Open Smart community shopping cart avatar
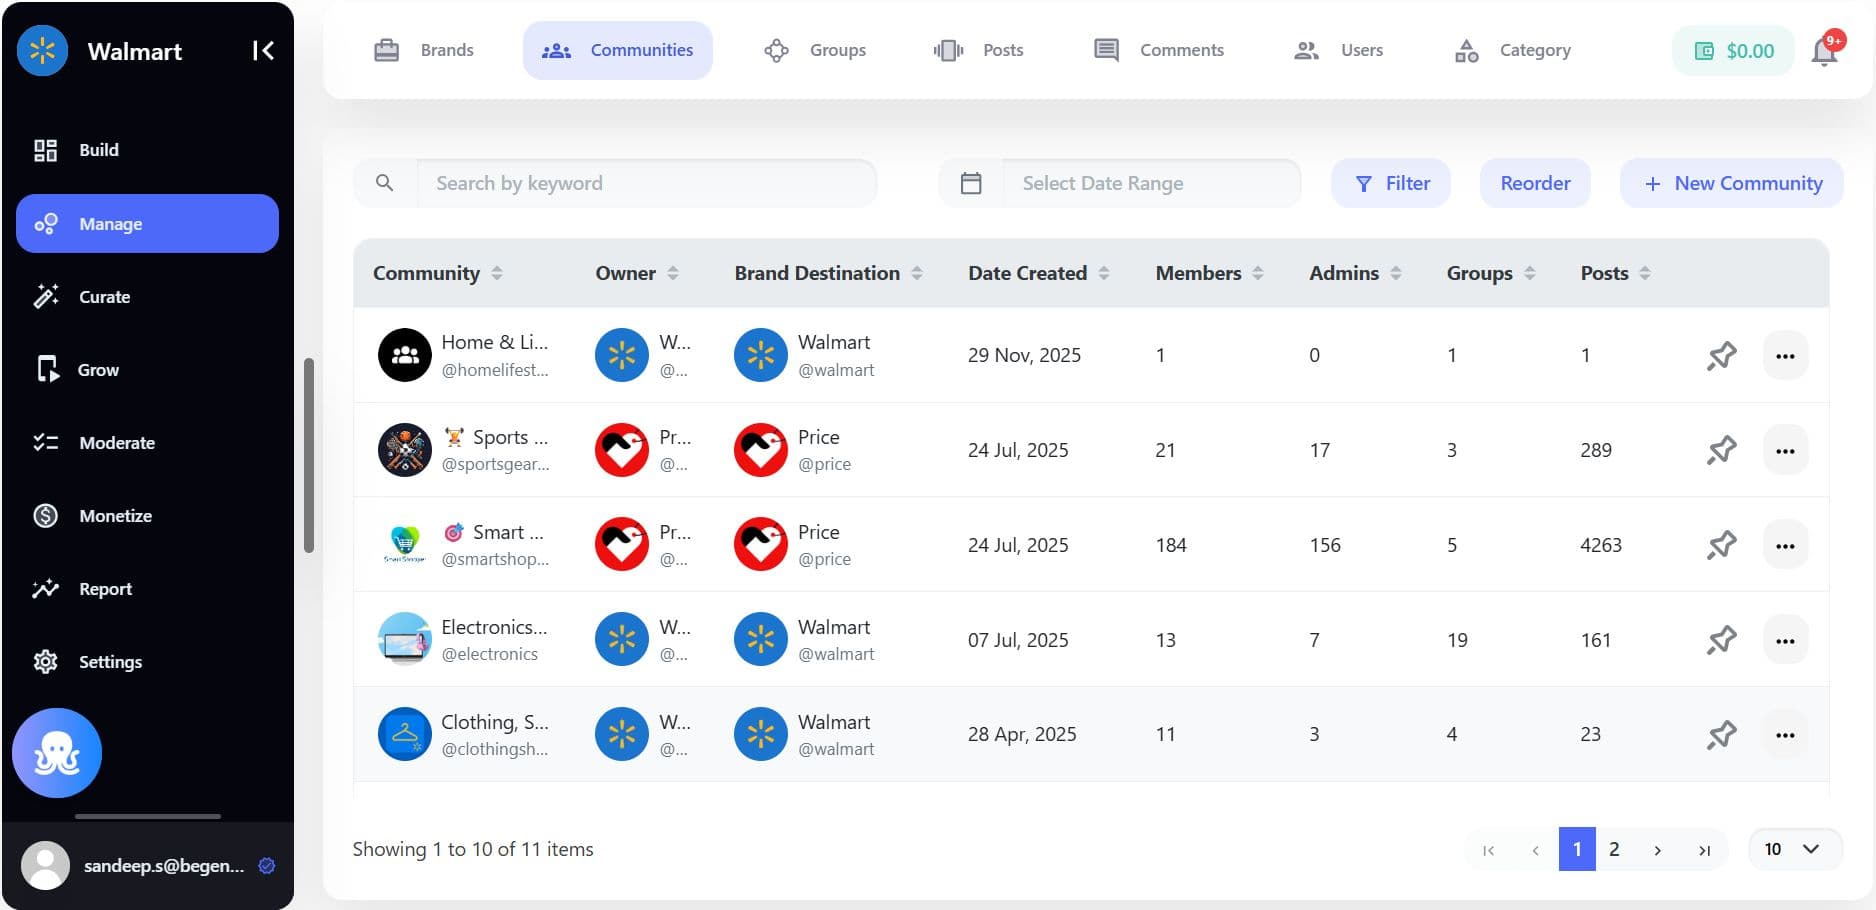1876x910 pixels. click(x=405, y=545)
